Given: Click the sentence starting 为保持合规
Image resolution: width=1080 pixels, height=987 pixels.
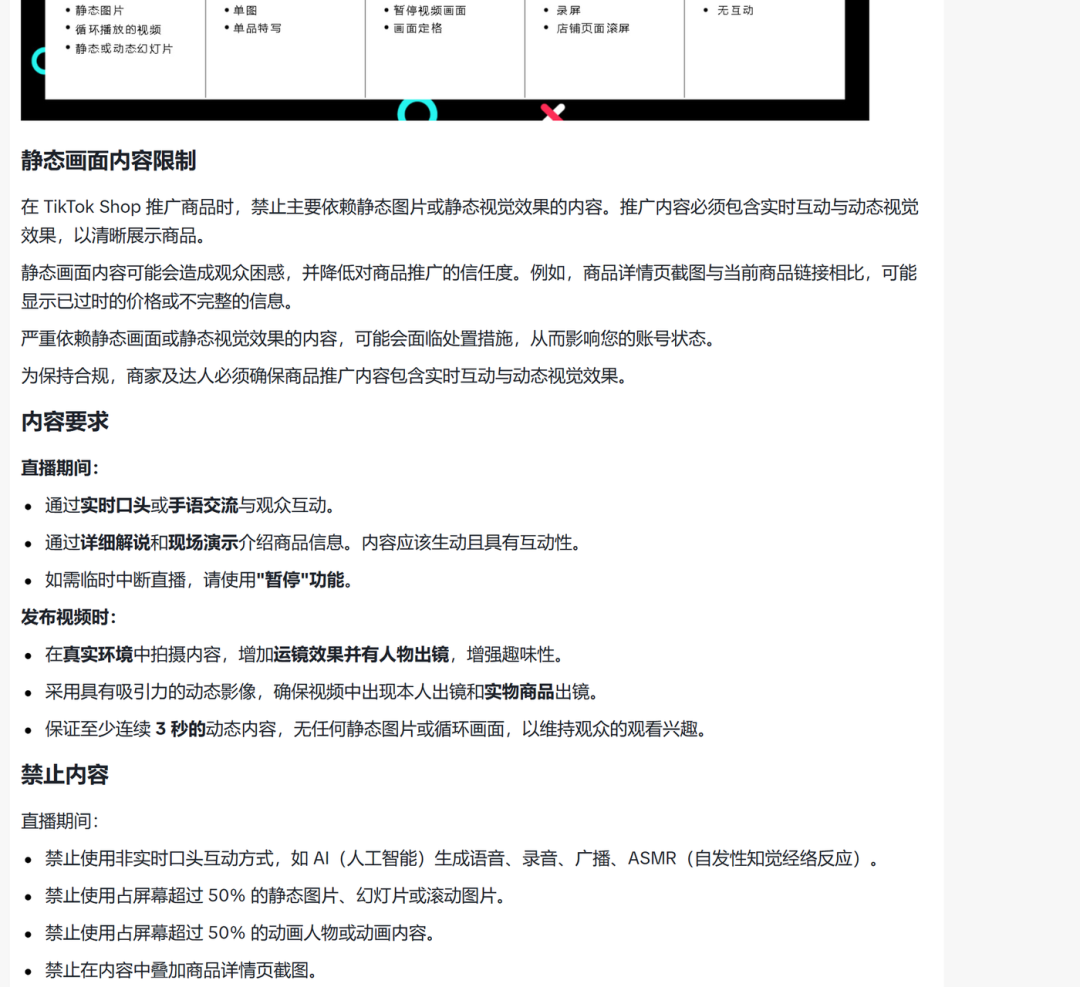Looking at the screenshot, I should tap(324, 375).
